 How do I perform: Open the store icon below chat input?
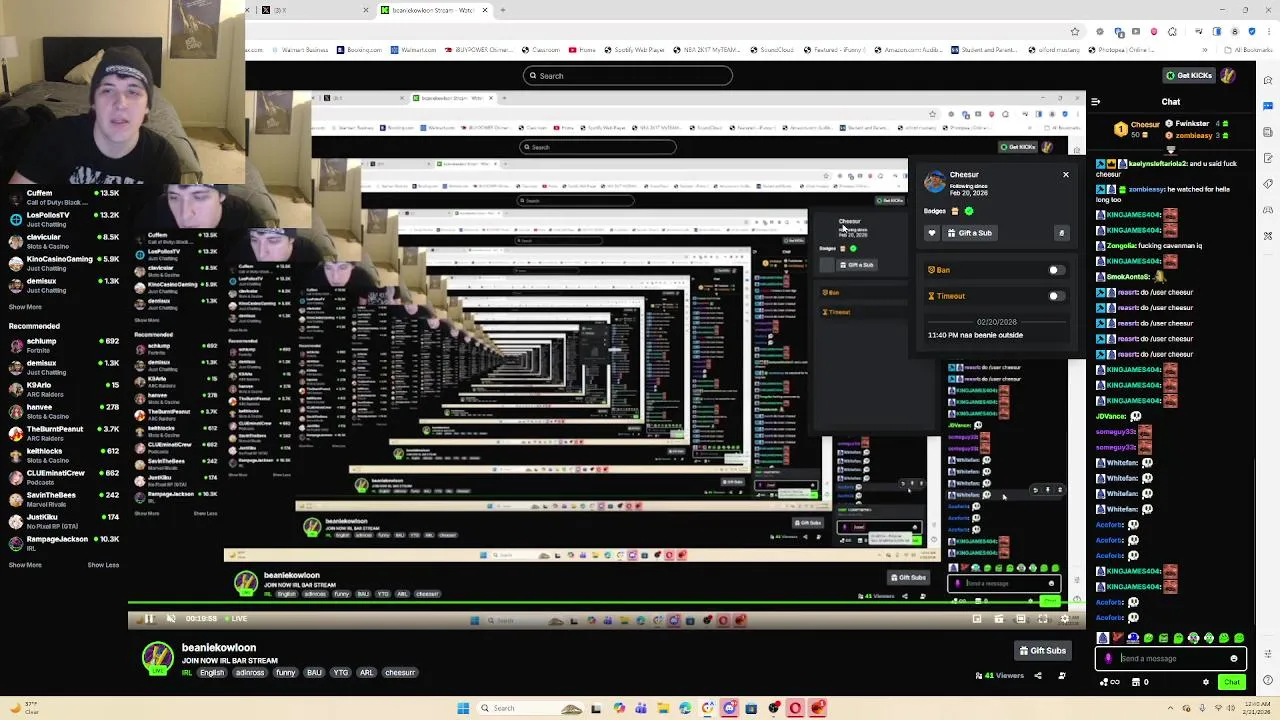click(x=1136, y=682)
